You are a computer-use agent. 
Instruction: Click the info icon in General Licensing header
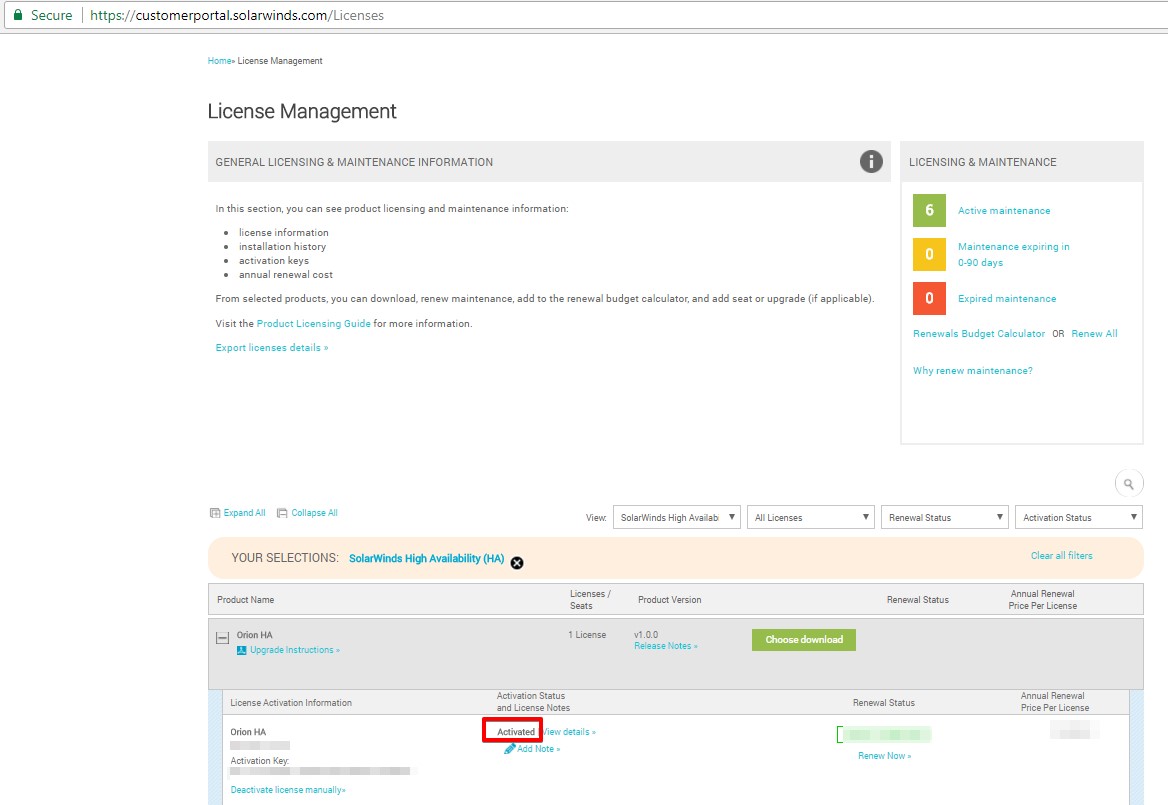(x=871, y=161)
